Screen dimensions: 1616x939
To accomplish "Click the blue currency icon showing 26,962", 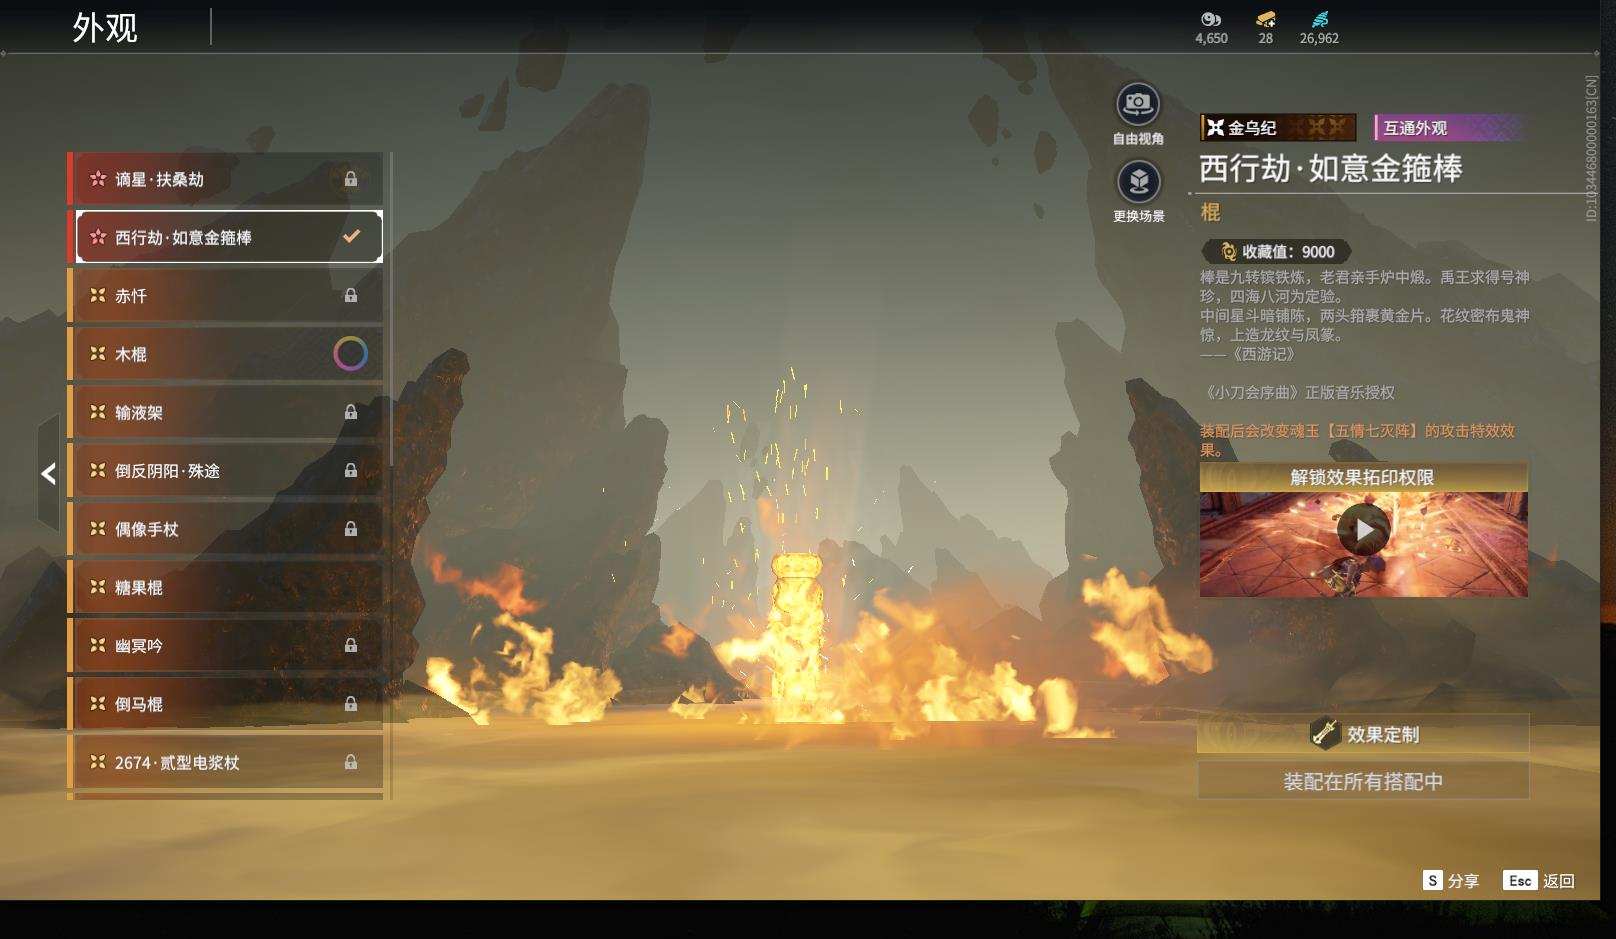I will tap(1320, 19).
